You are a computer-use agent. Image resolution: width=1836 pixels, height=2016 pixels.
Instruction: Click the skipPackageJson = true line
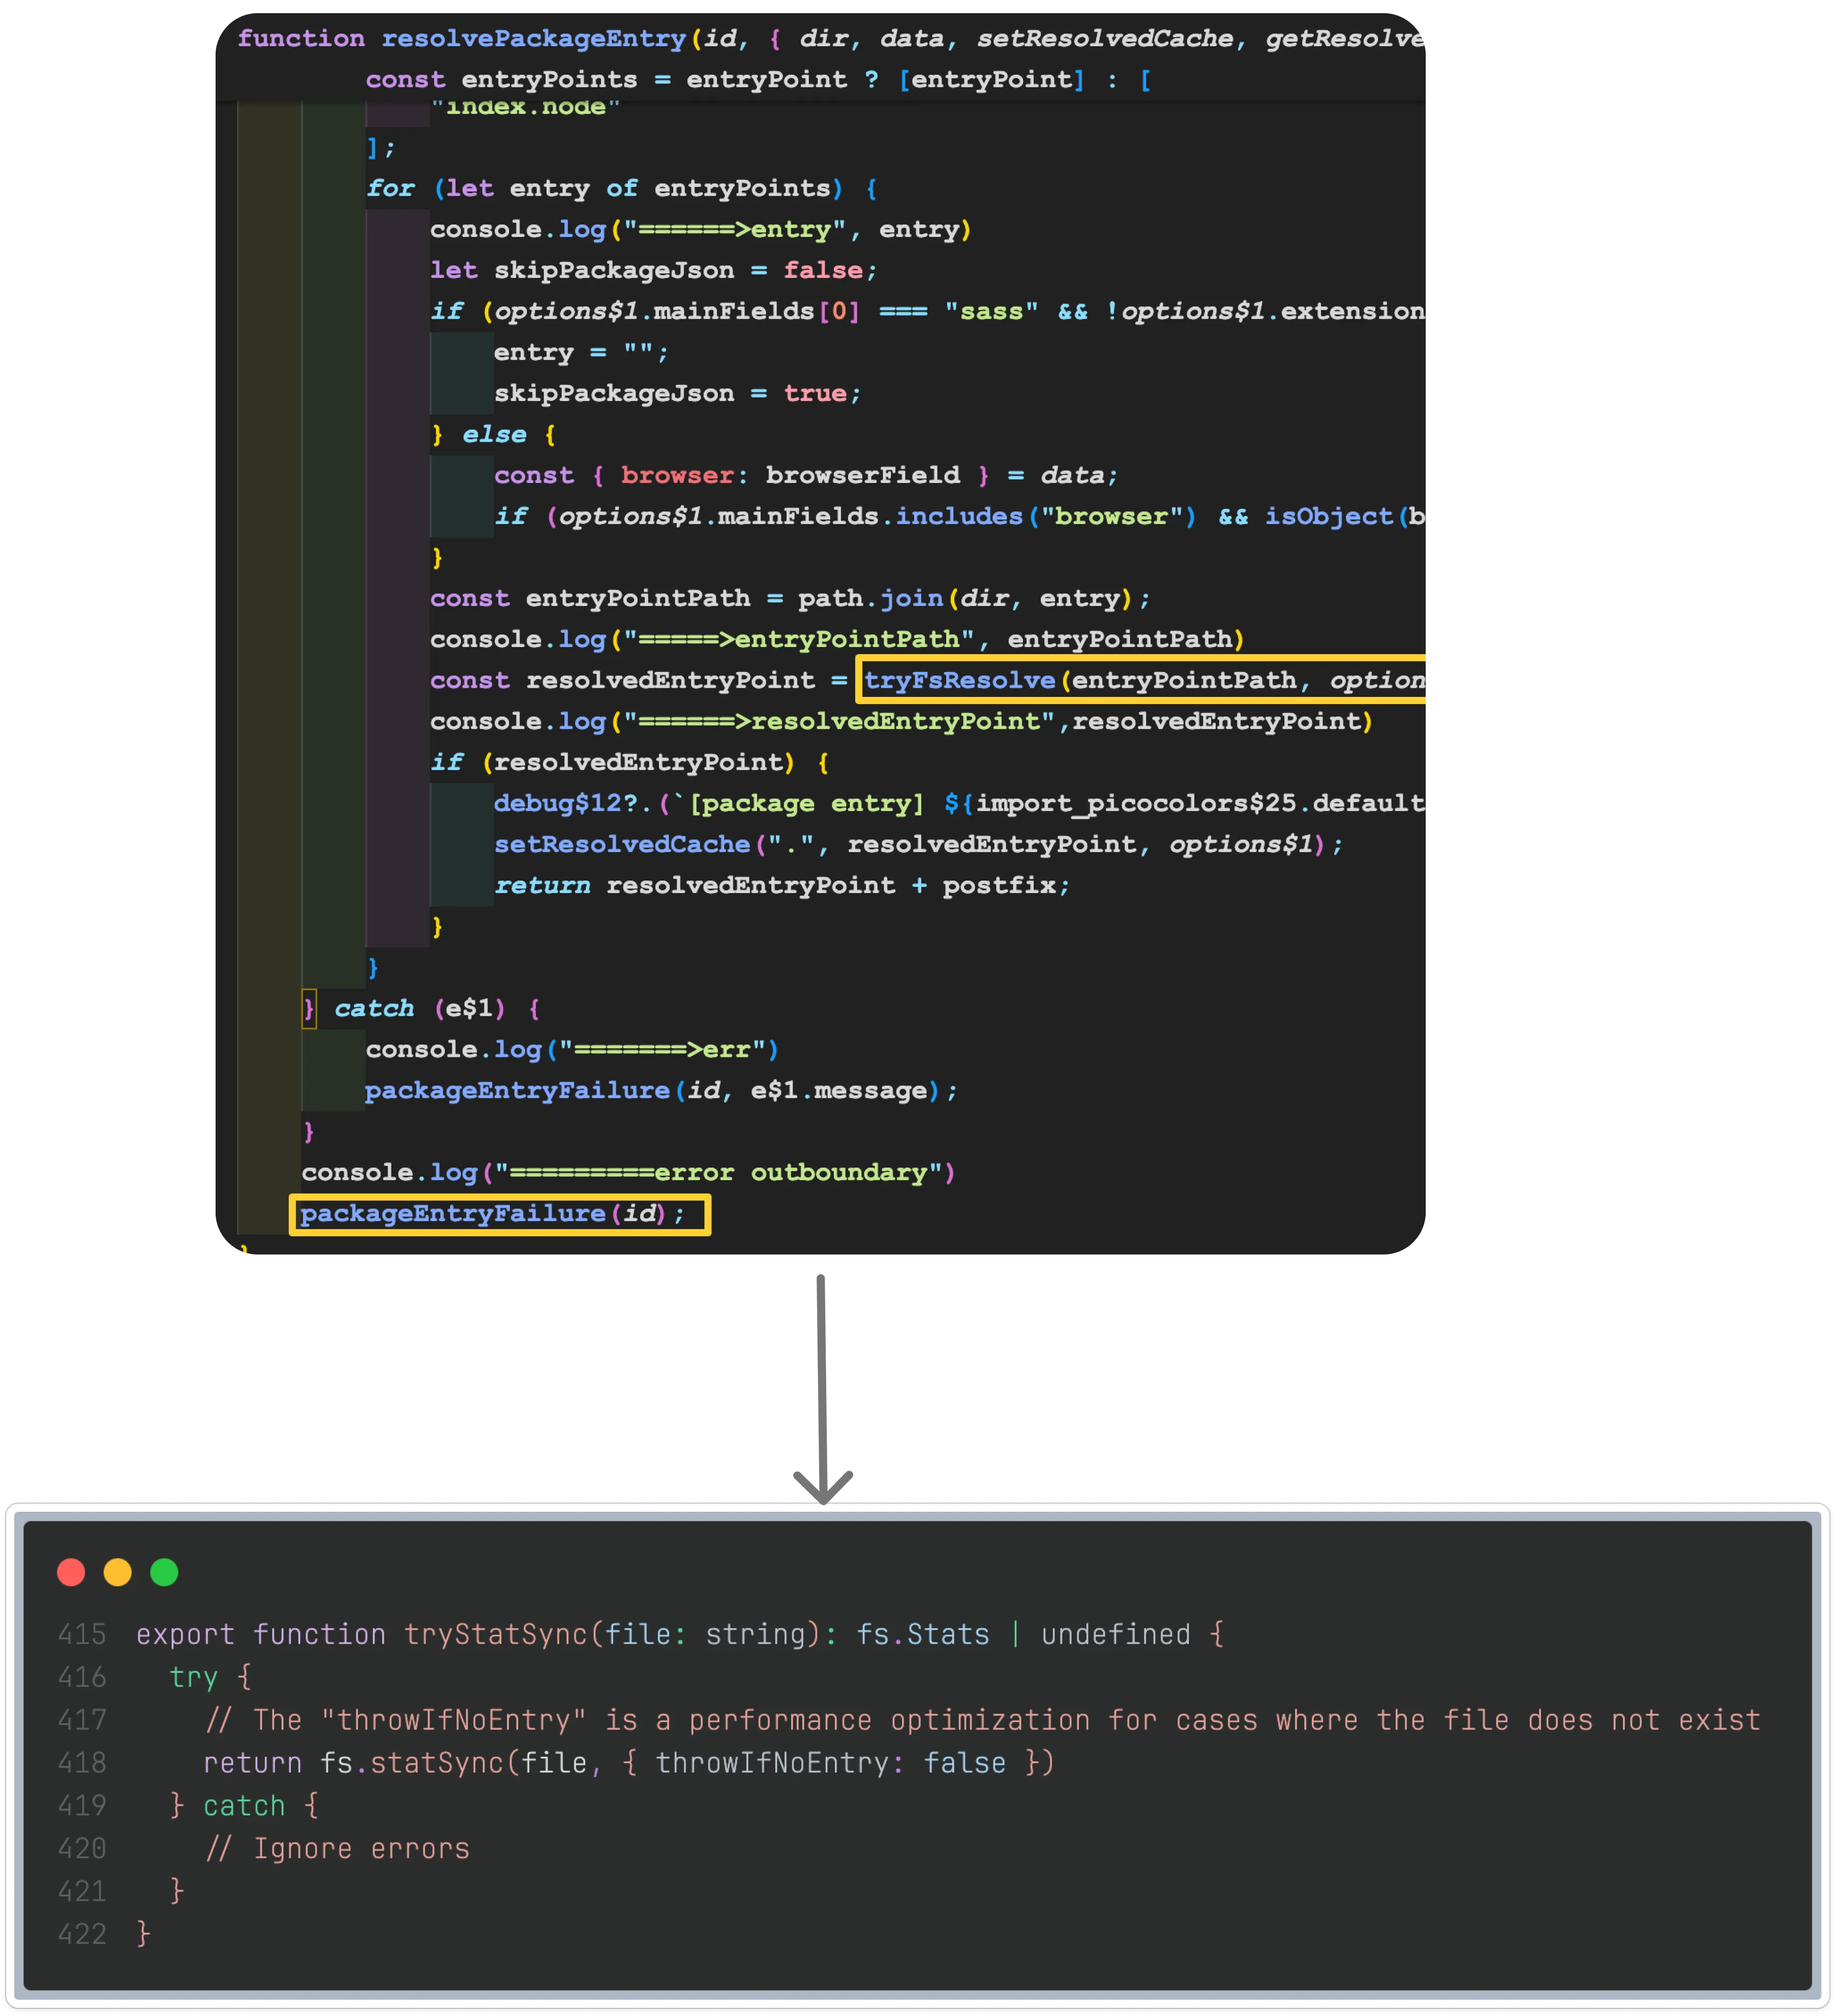(x=677, y=393)
